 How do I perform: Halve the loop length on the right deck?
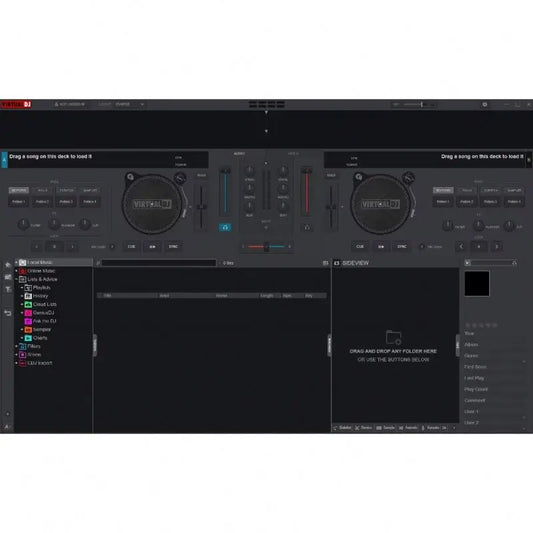coord(461,246)
